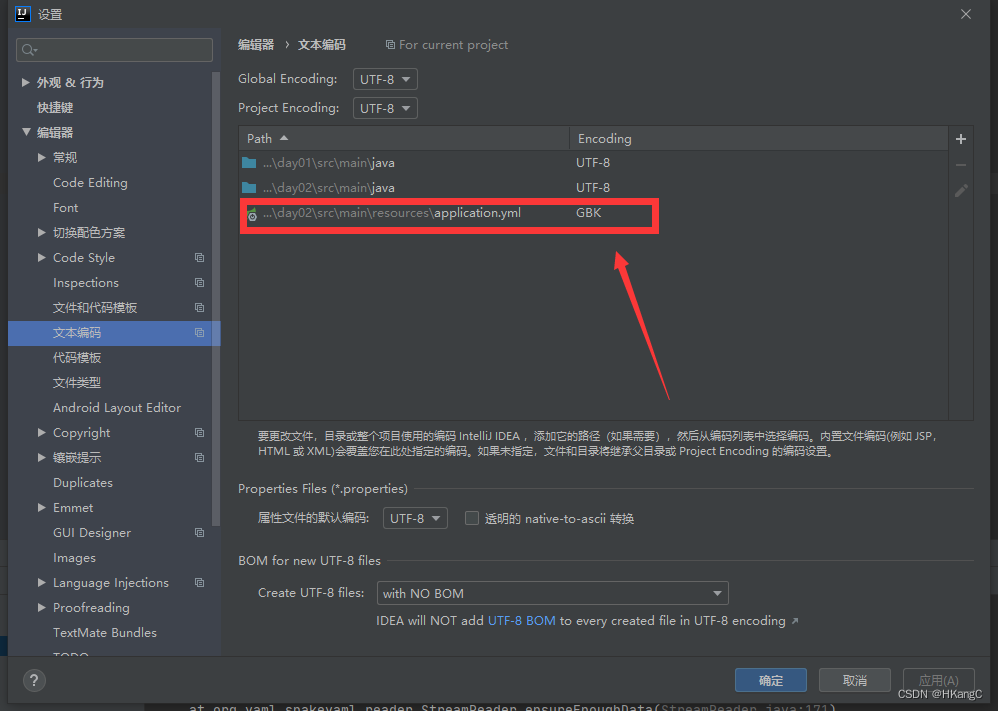The width and height of the screenshot is (998, 711).
Task: Edit selected encoding with pencil icon
Action: click(961, 190)
